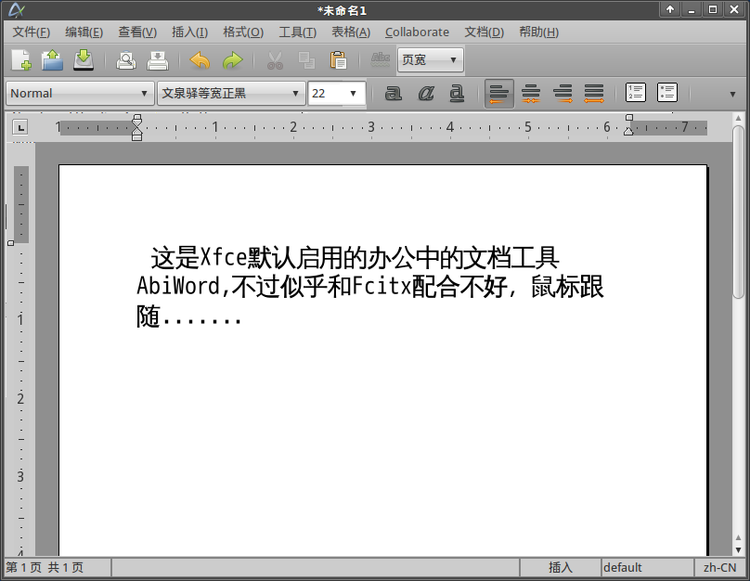Cut the selection with the scissors icon
750x581 pixels.
tap(275, 60)
